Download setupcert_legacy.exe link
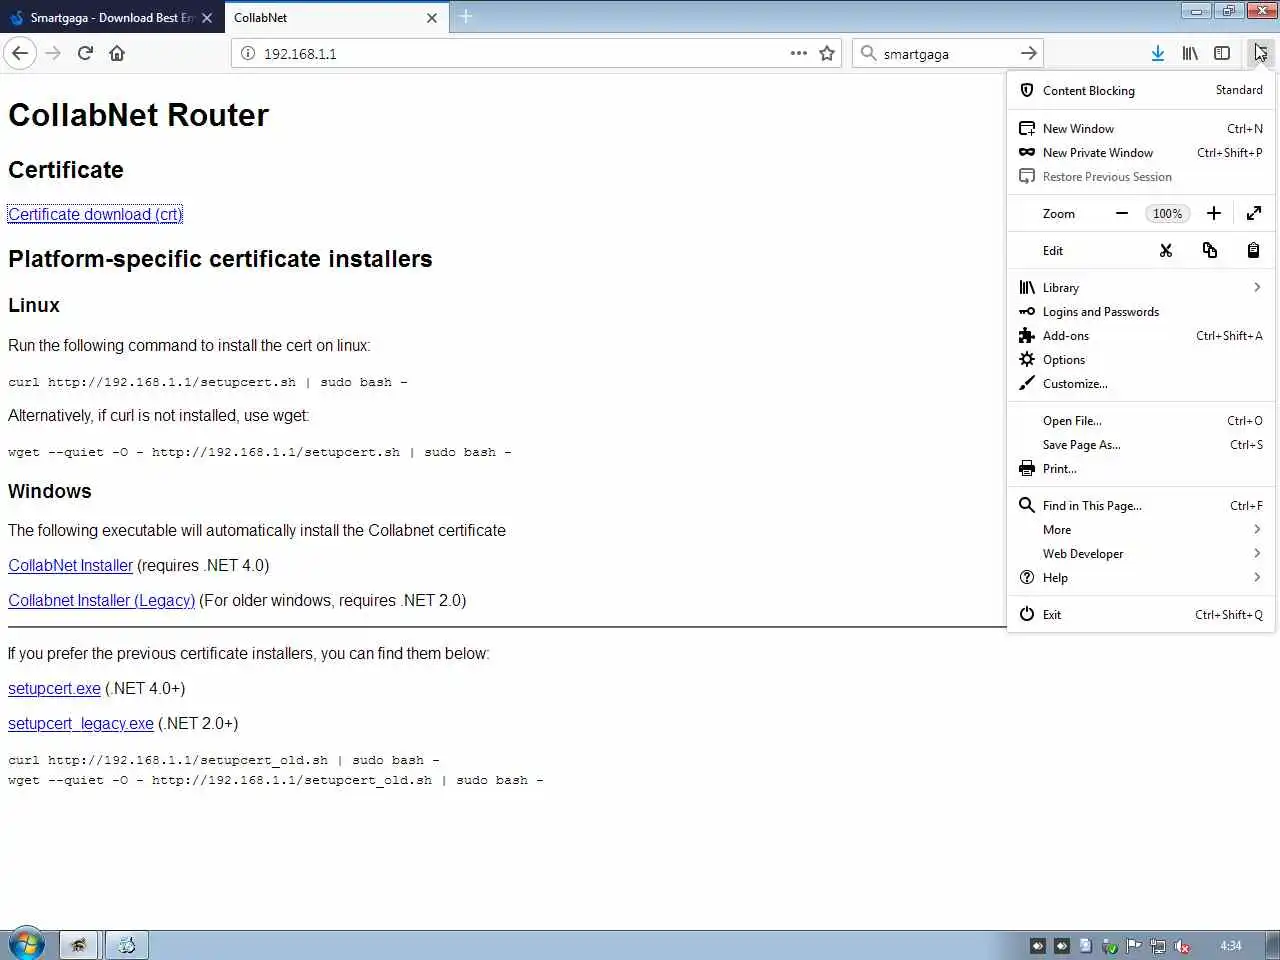The height and width of the screenshot is (960, 1280). (81, 723)
